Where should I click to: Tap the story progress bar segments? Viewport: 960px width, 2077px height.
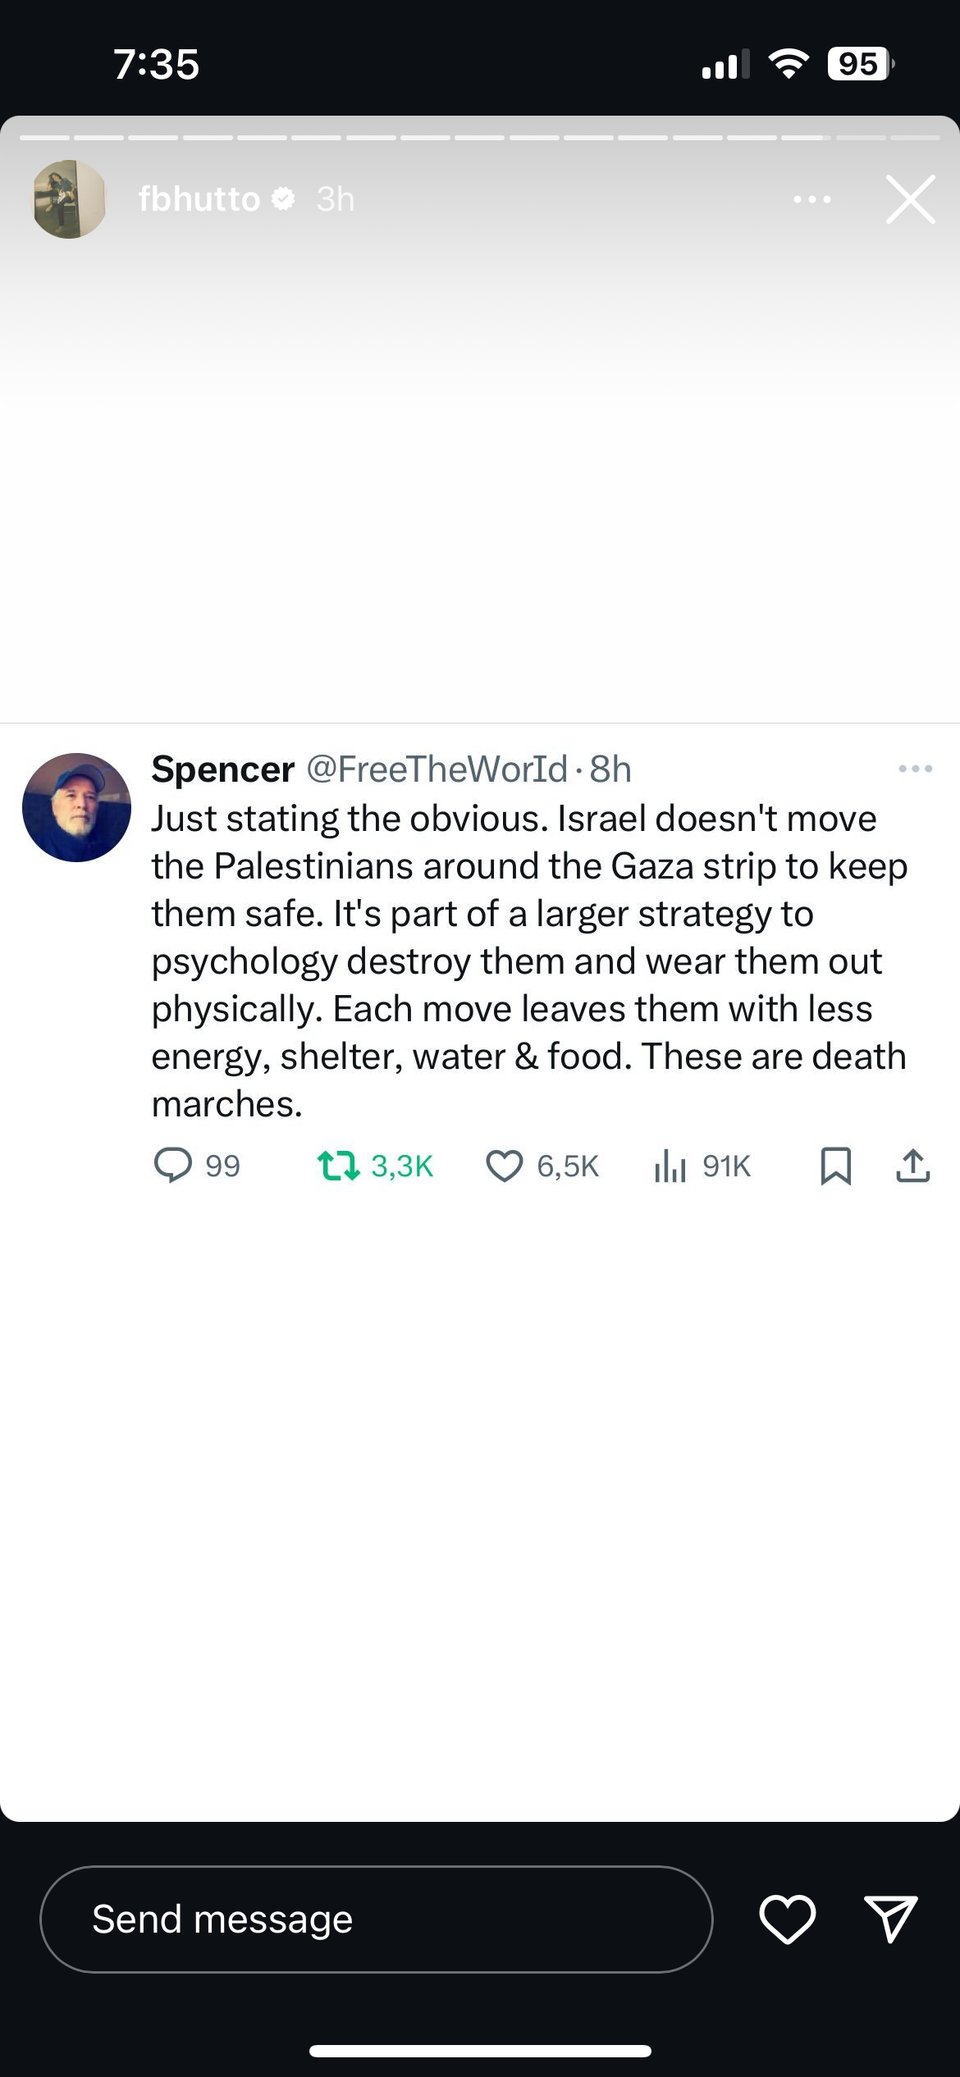point(480,137)
